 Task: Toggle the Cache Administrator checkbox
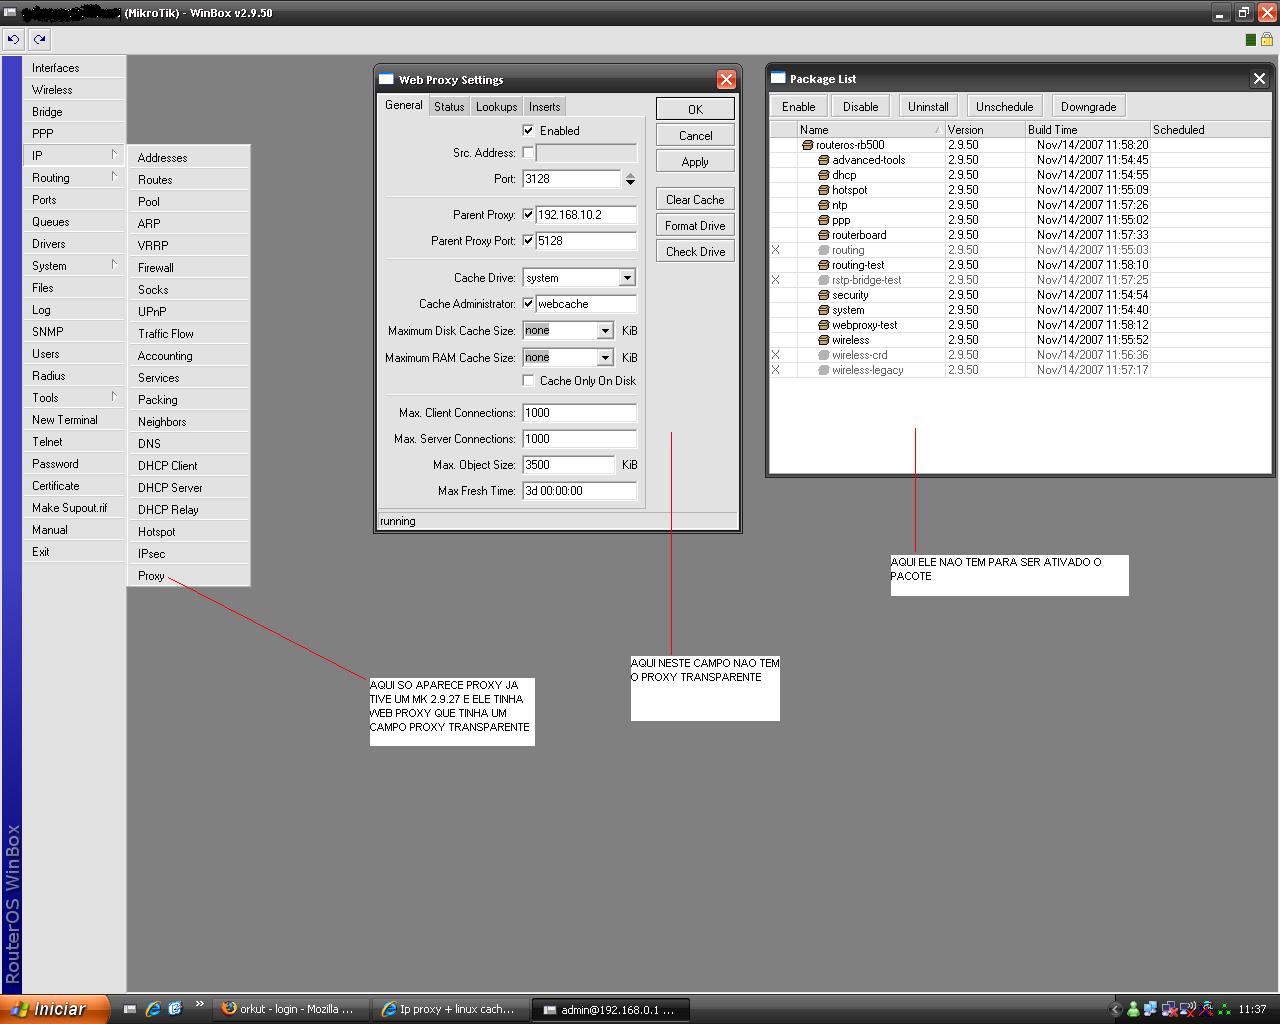click(x=528, y=303)
